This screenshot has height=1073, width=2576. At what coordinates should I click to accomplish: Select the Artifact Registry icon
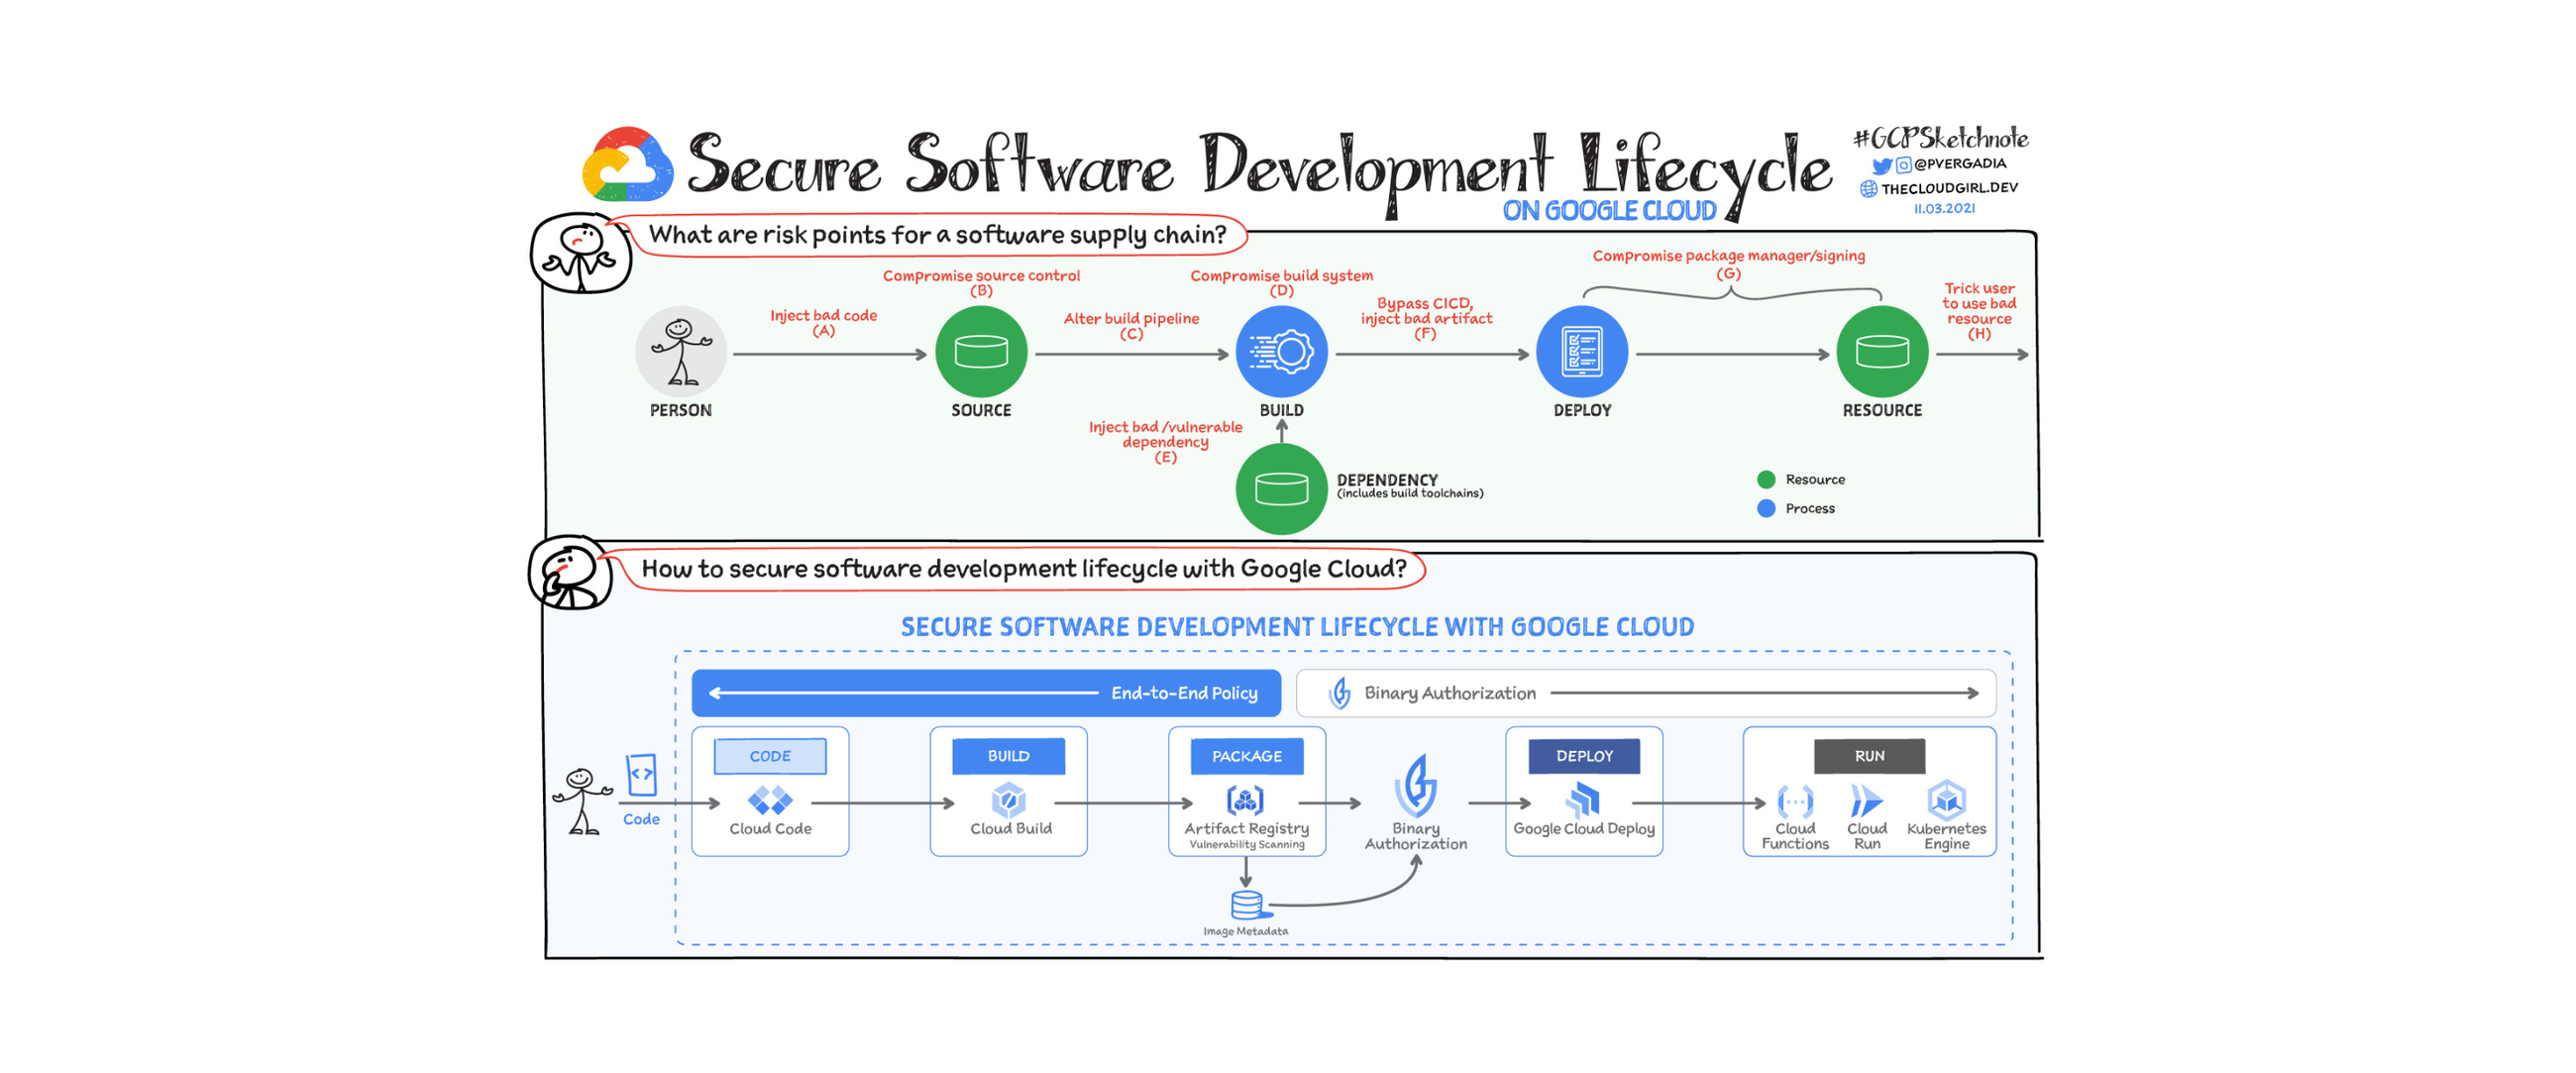click(x=1245, y=800)
